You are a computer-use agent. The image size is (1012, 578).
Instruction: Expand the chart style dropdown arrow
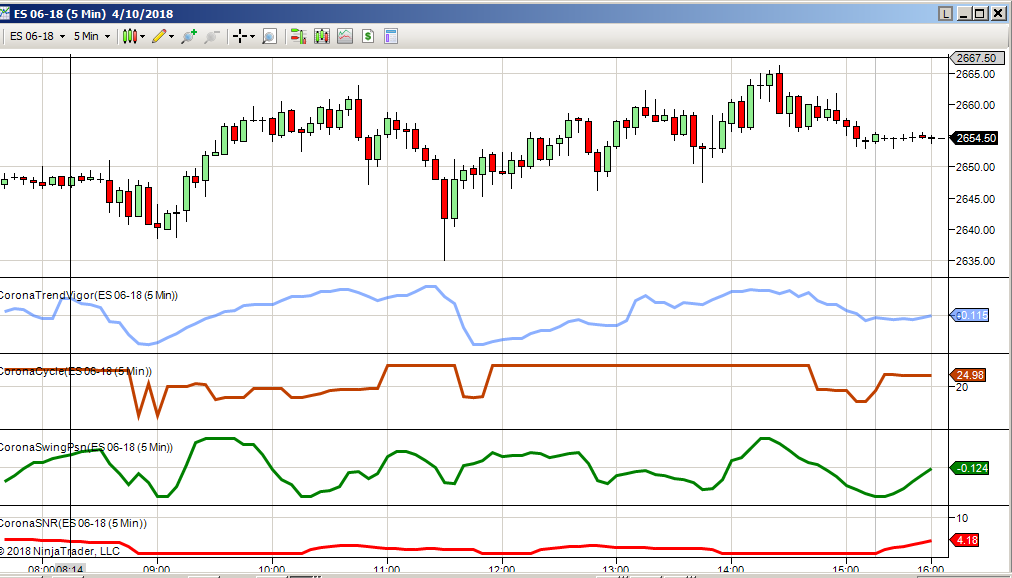(x=143, y=37)
